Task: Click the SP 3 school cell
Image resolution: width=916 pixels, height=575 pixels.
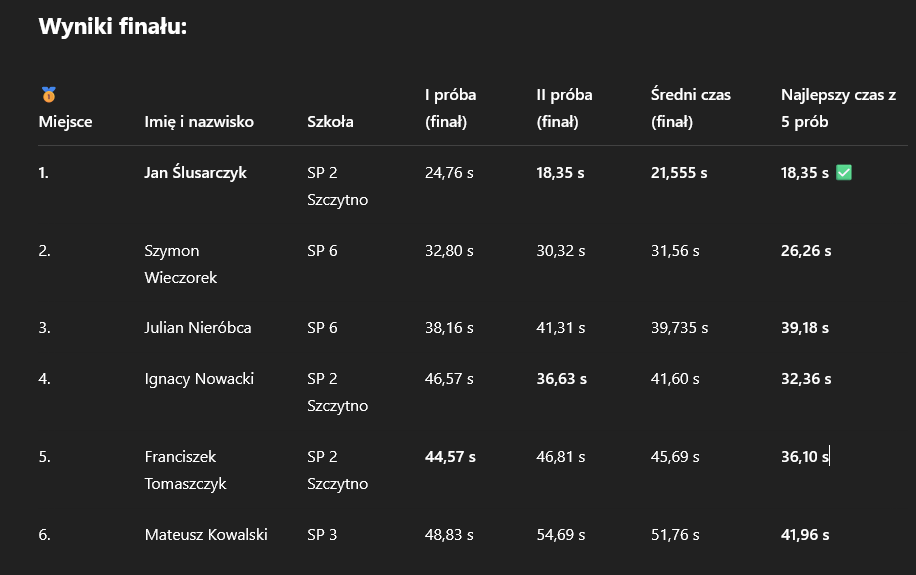Action: click(x=322, y=535)
